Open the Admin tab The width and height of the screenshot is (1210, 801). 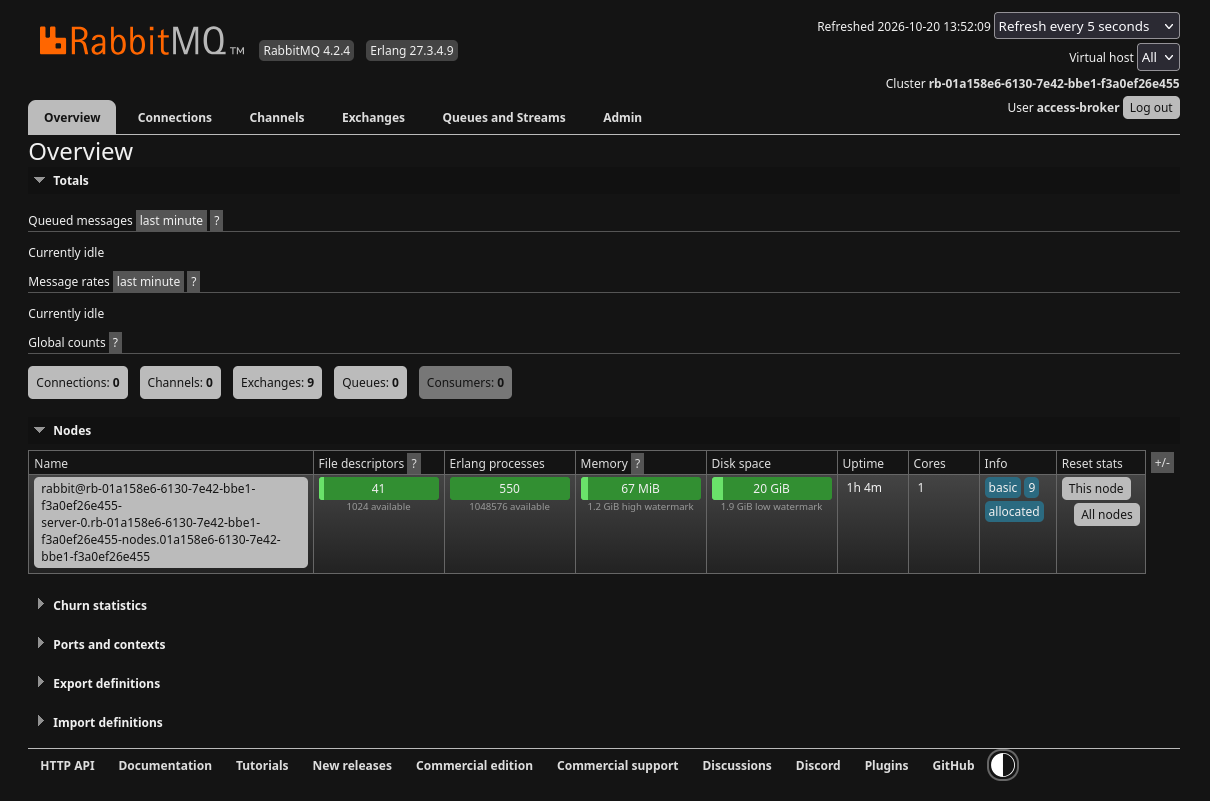622,117
